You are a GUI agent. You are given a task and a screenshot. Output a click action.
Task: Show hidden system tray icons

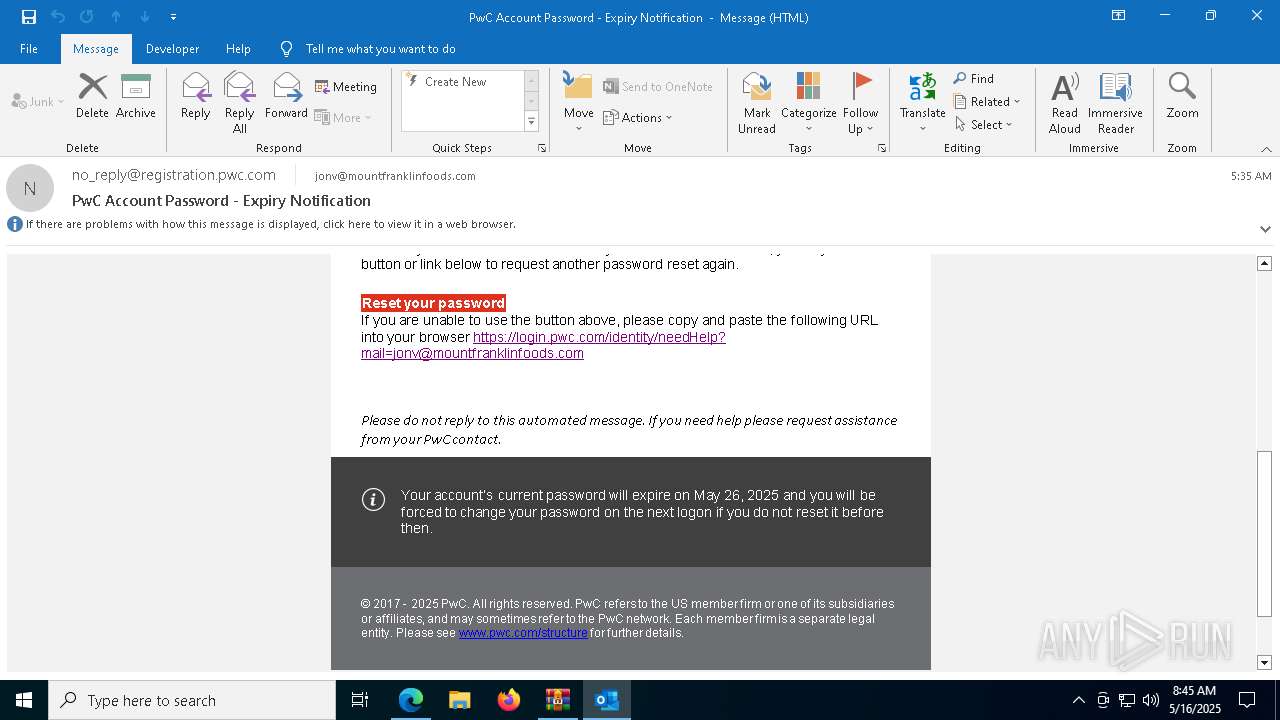pyautogui.click(x=1078, y=700)
